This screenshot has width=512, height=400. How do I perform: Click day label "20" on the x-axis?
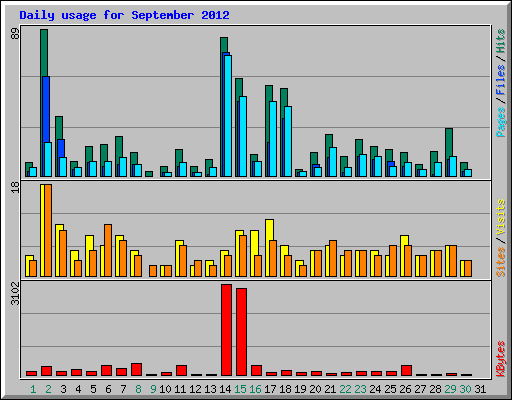coord(315,389)
